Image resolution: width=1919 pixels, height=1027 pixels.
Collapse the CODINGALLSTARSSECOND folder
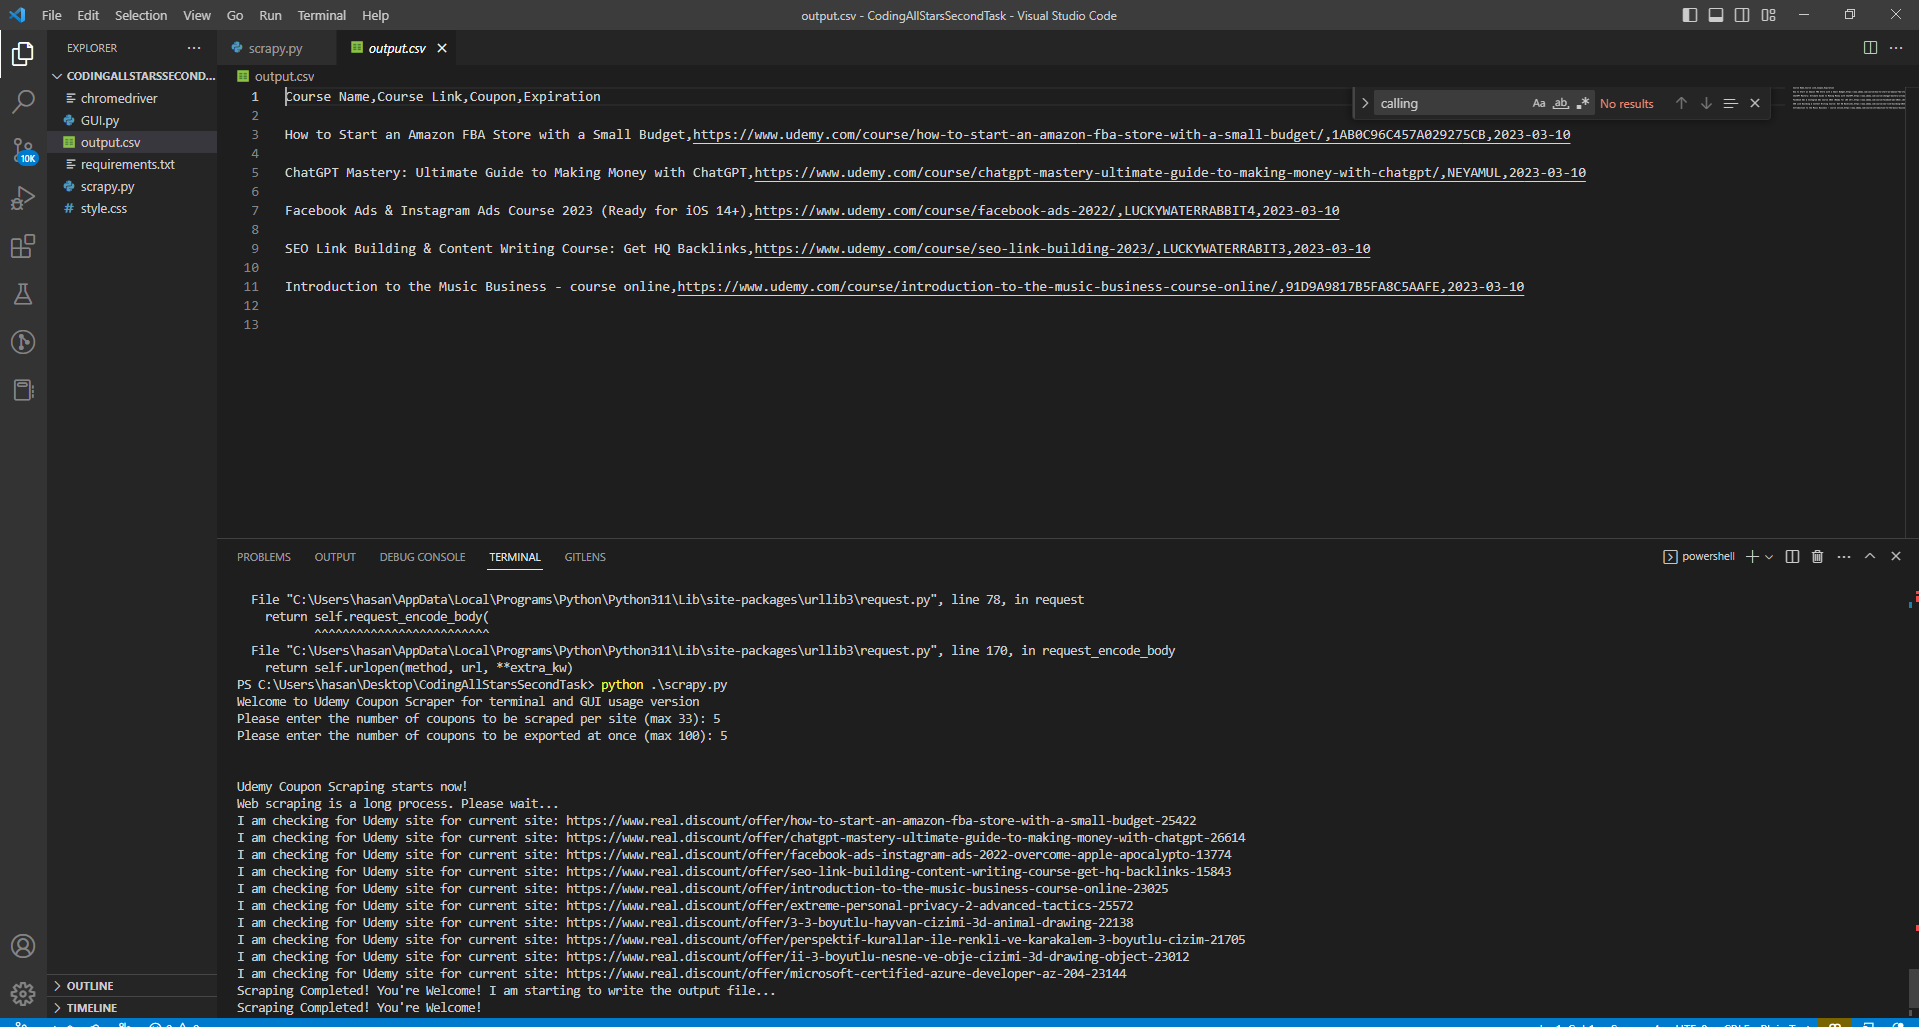[x=58, y=75]
